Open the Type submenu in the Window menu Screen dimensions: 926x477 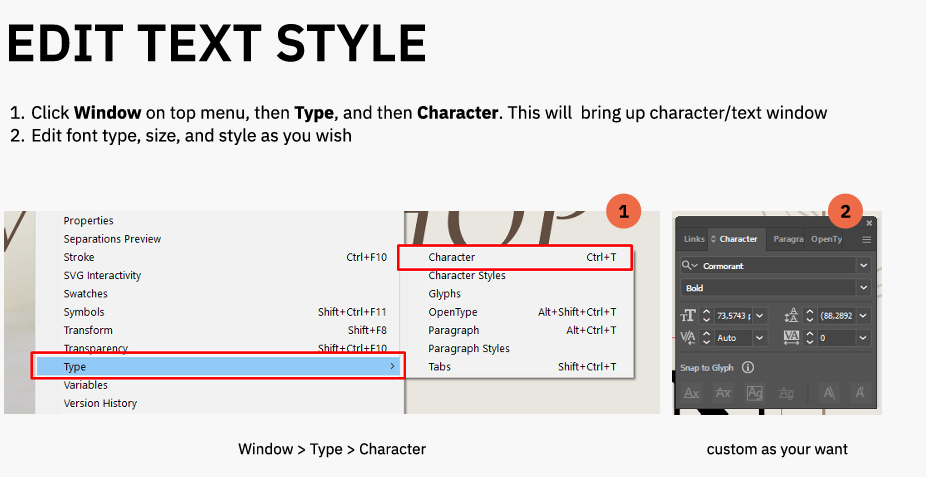(218, 367)
